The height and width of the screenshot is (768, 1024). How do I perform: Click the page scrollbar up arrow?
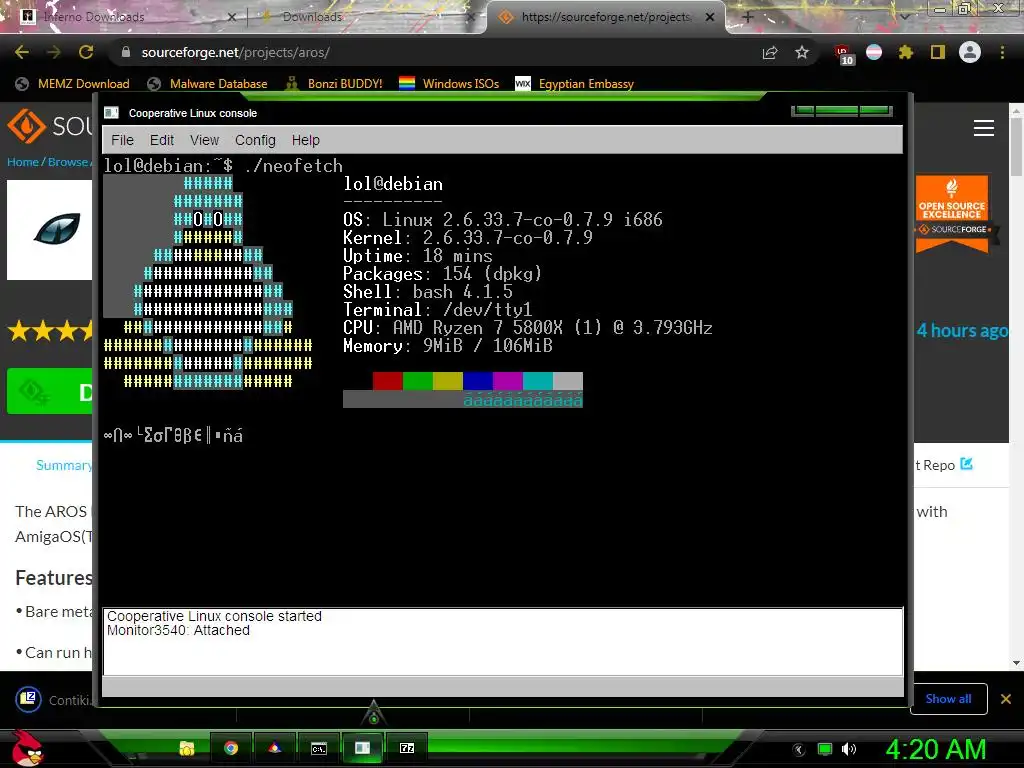(1016, 111)
